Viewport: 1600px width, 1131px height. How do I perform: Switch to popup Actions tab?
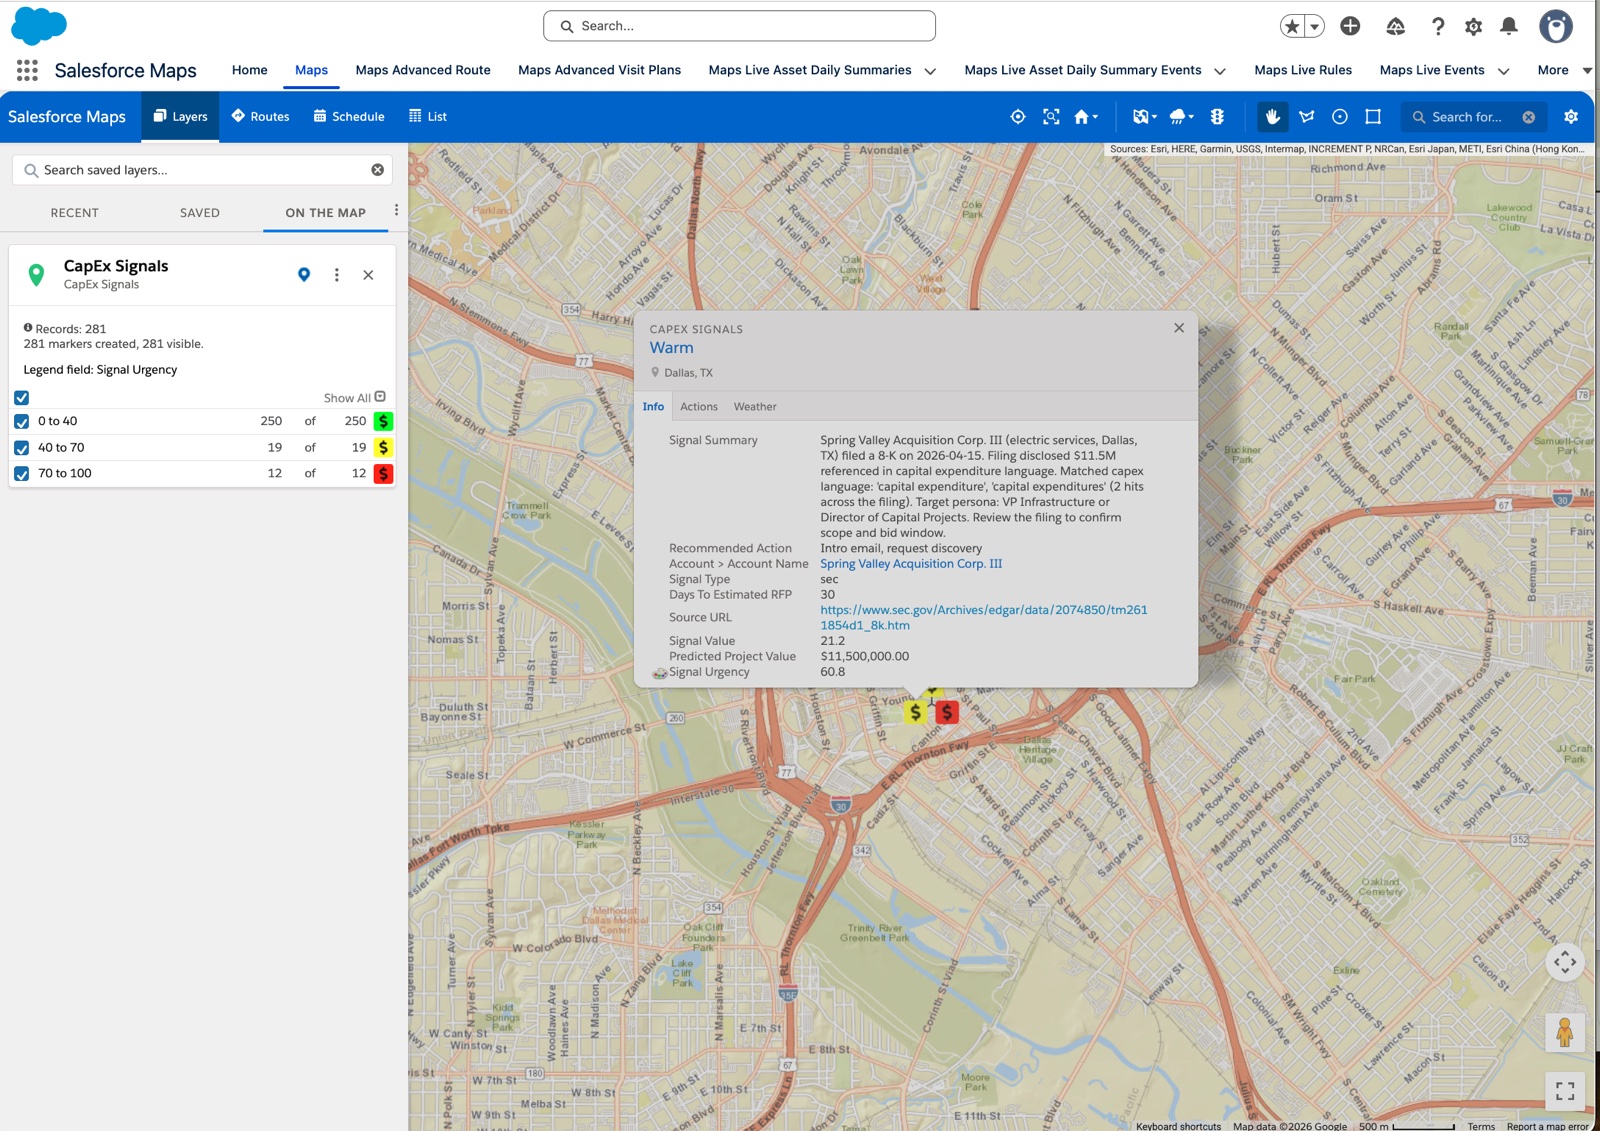coord(699,407)
